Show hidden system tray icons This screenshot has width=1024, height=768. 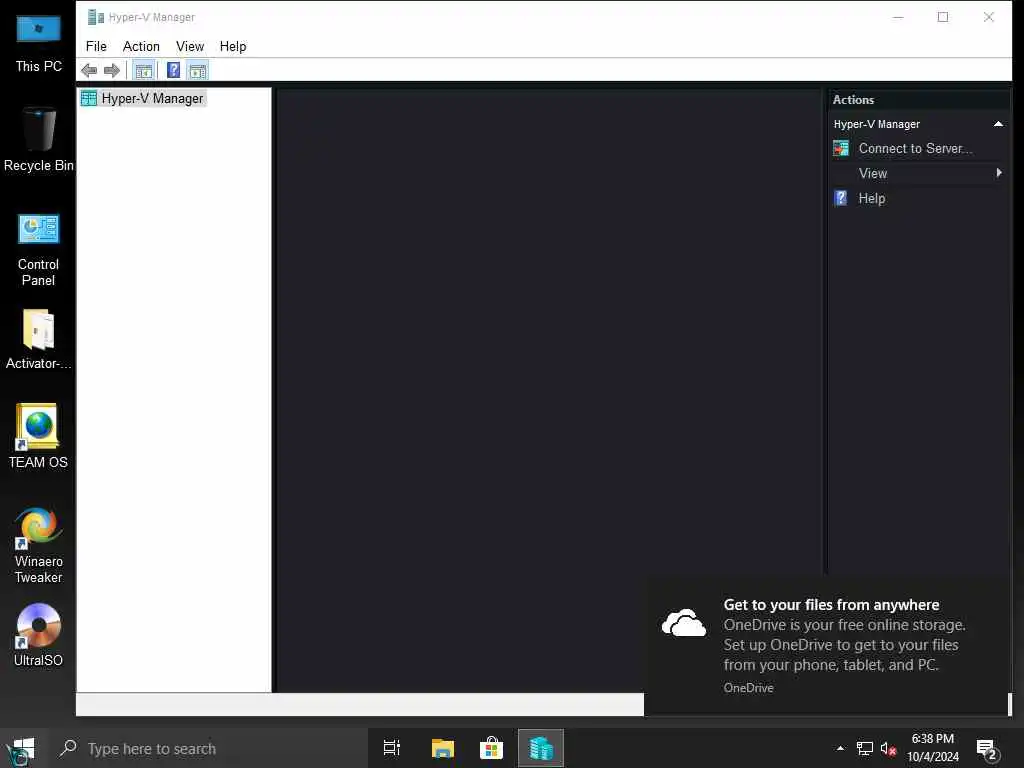click(840, 748)
